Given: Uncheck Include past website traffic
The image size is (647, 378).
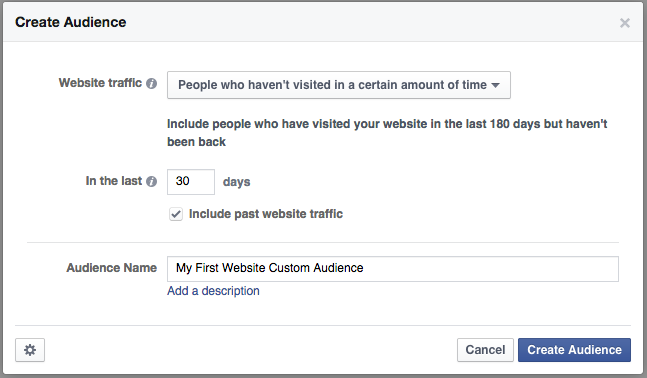Looking at the screenshot, I should [x=176, y=214].
